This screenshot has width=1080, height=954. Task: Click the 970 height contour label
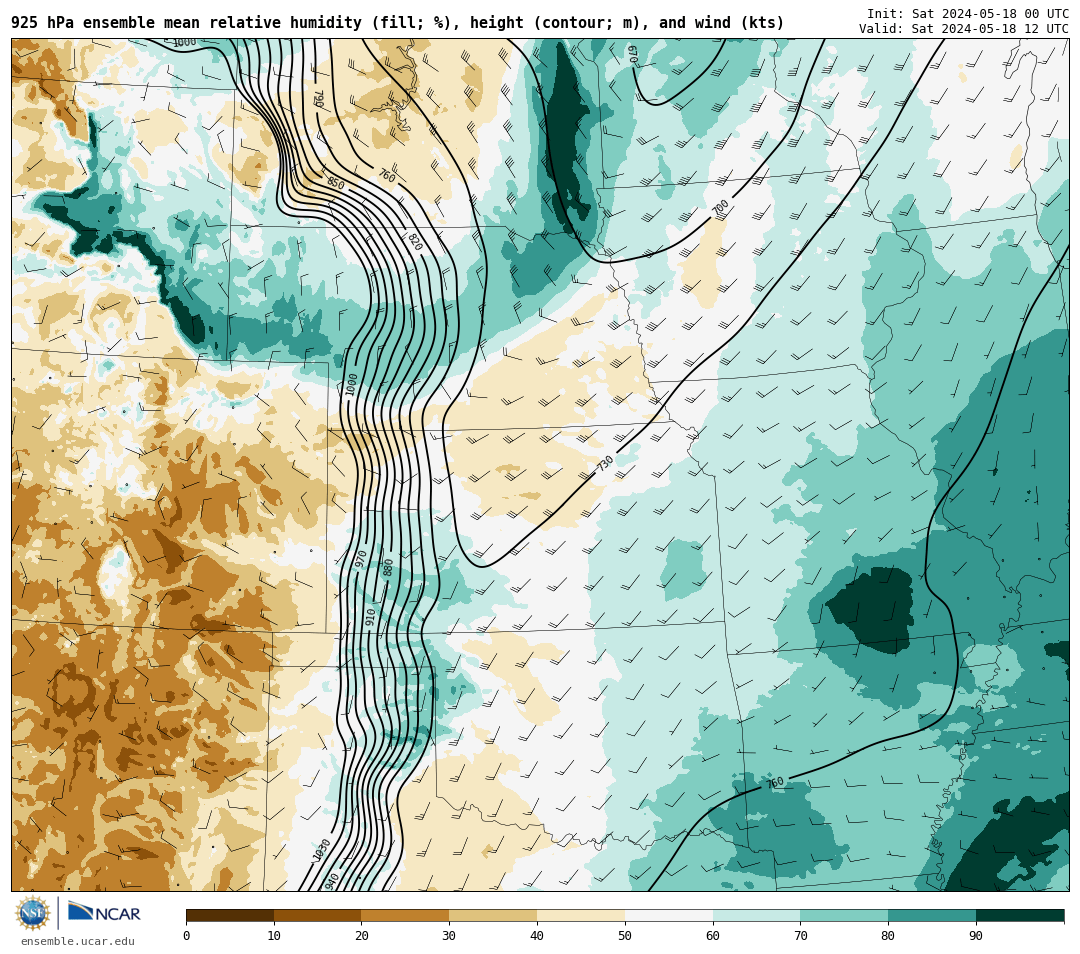pos(360,559)
